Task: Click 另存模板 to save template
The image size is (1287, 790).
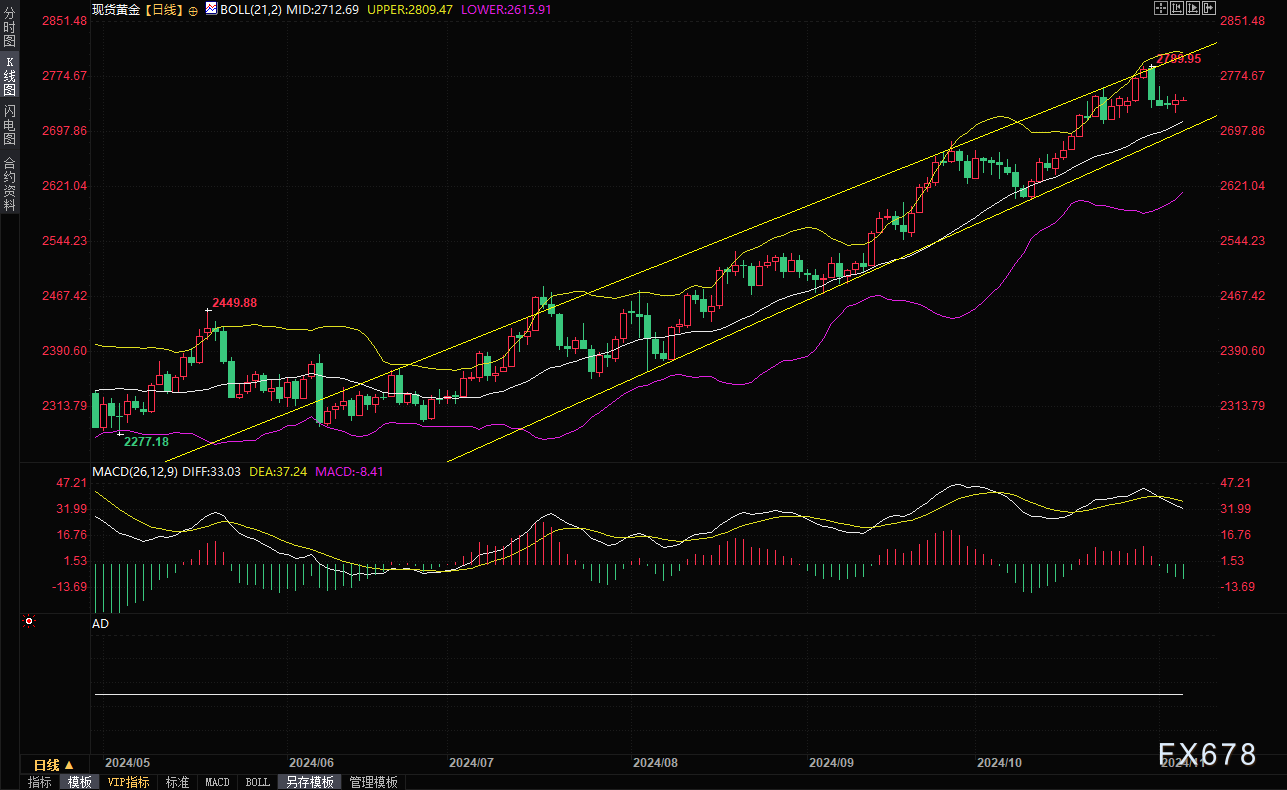Action: coord(309,782)
